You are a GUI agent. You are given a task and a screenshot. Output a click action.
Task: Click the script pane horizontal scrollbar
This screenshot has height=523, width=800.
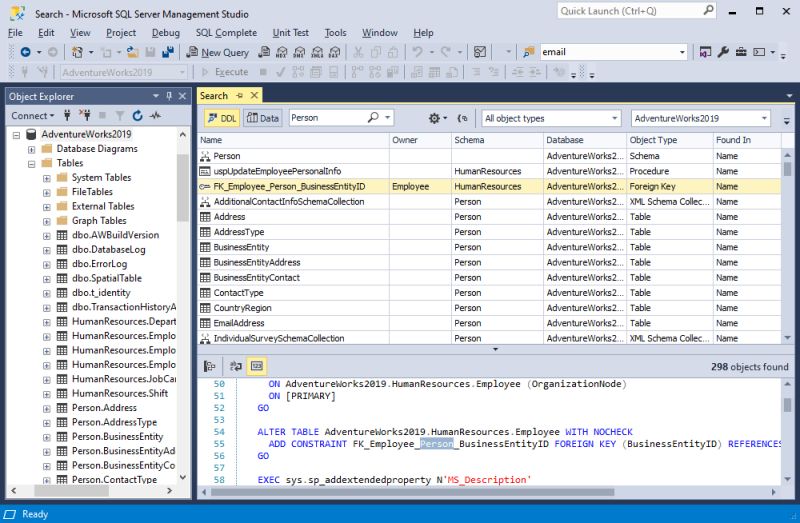pos(412,492)
